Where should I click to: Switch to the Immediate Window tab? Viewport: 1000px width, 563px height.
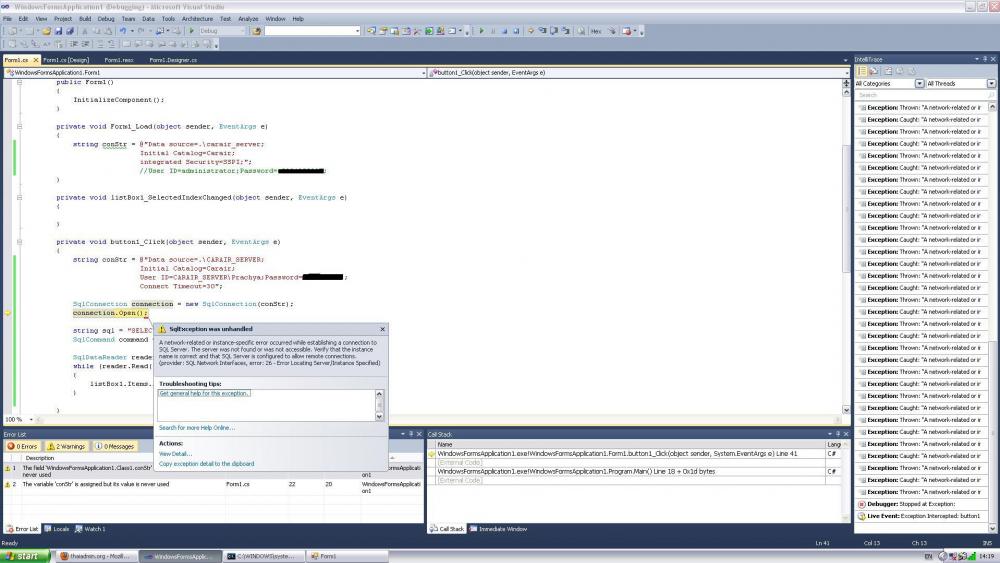498,529
